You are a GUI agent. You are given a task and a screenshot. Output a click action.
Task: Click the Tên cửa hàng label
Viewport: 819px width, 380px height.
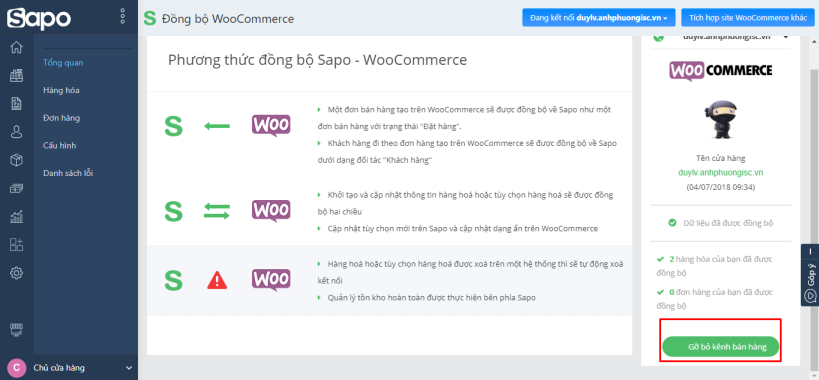(x=720, y=158)
